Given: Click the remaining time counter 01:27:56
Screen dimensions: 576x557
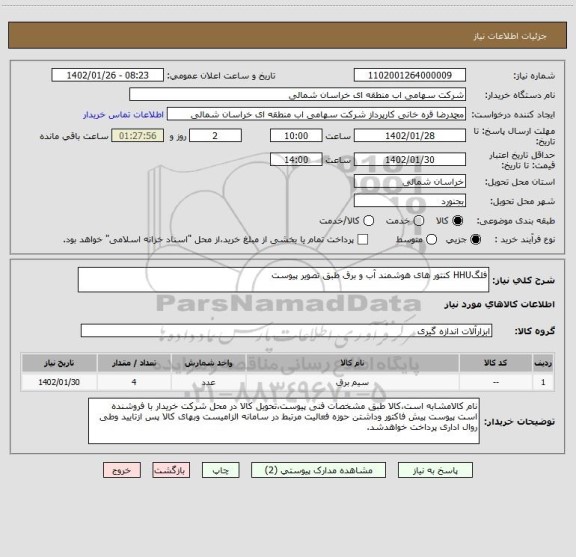Looking at the screenshot, I should (138, 136).
